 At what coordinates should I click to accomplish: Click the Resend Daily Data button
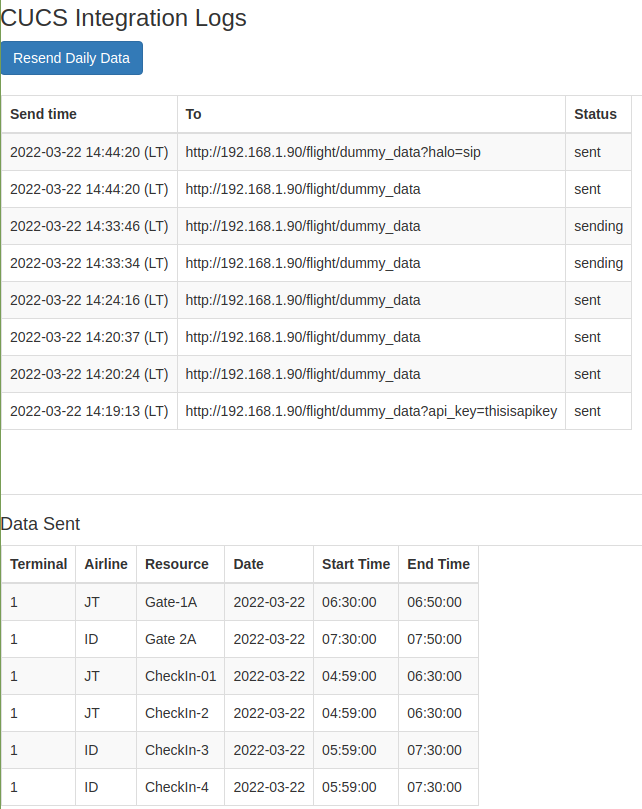click(71, 58)
